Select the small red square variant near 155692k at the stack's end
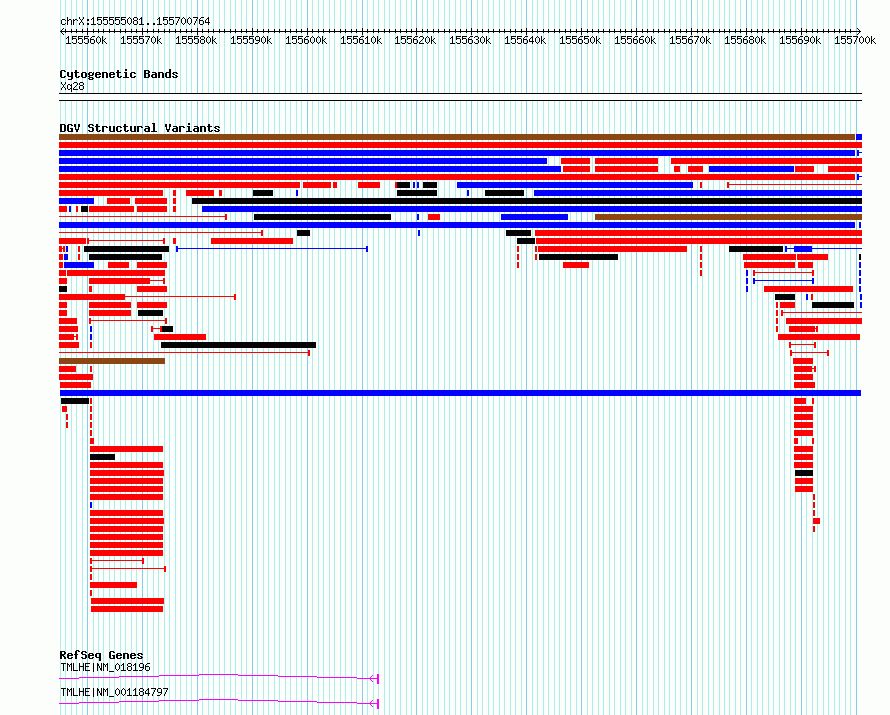The image size is (890, 715). coord(816,521)
